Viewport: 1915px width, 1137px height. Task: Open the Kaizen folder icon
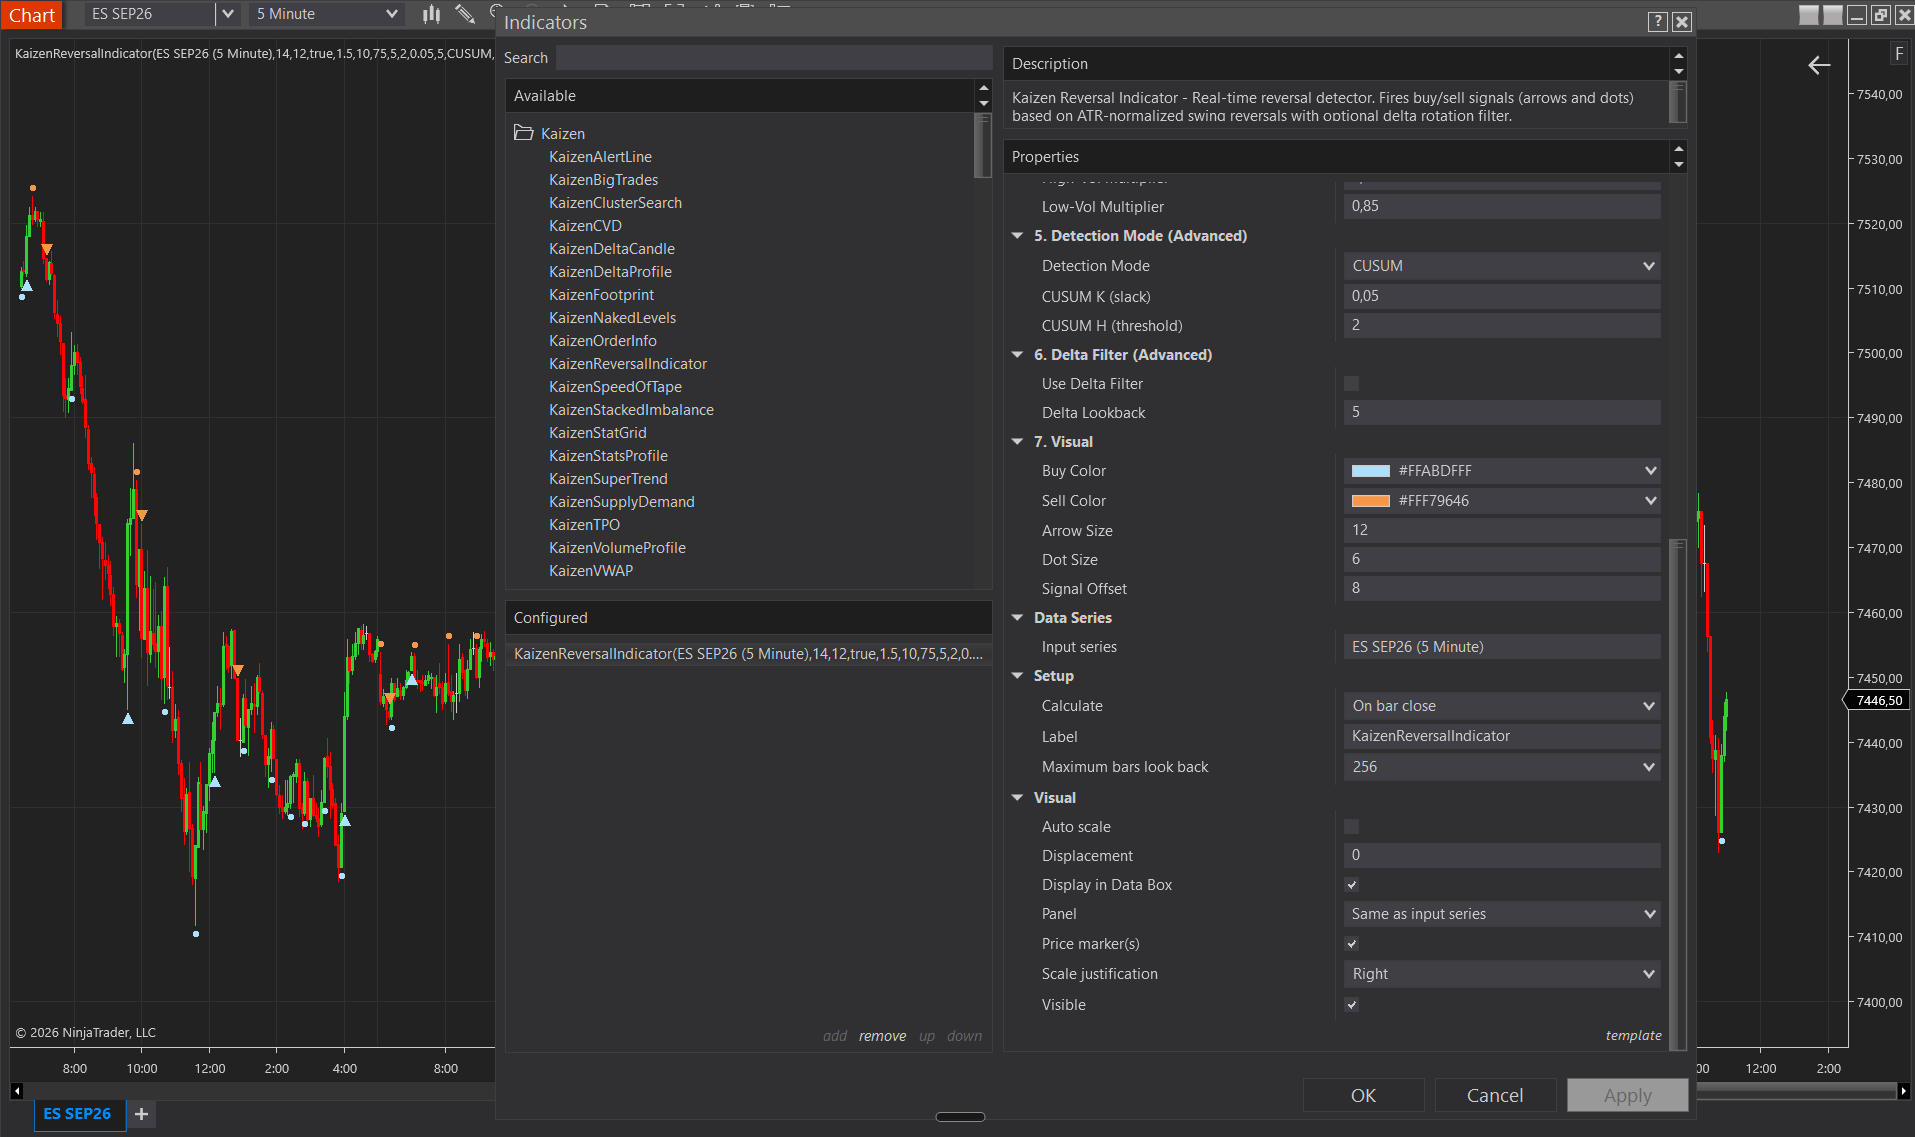pyautogui.click(x=523, y=132)
